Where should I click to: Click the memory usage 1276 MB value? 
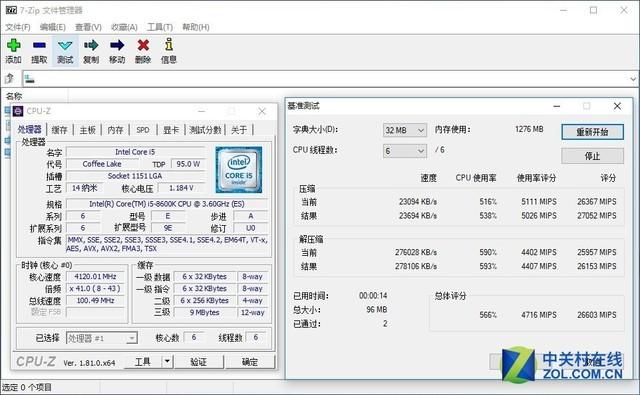(529, 129)
